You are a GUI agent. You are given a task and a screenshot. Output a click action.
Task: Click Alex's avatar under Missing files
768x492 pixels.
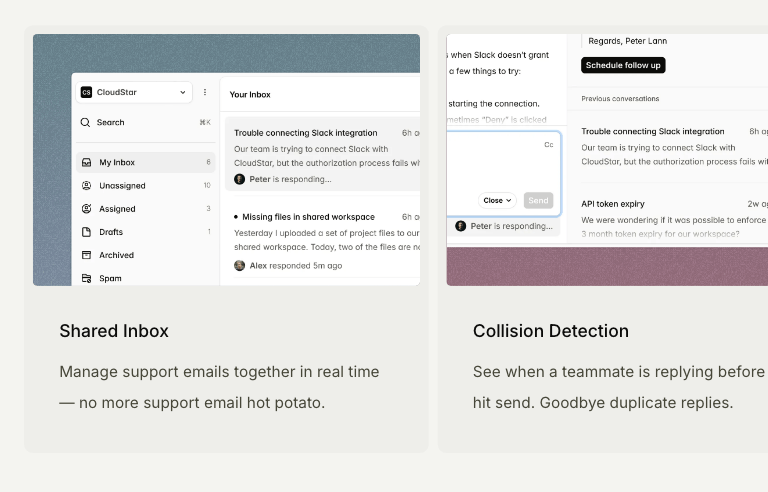(x=240, y=265)
